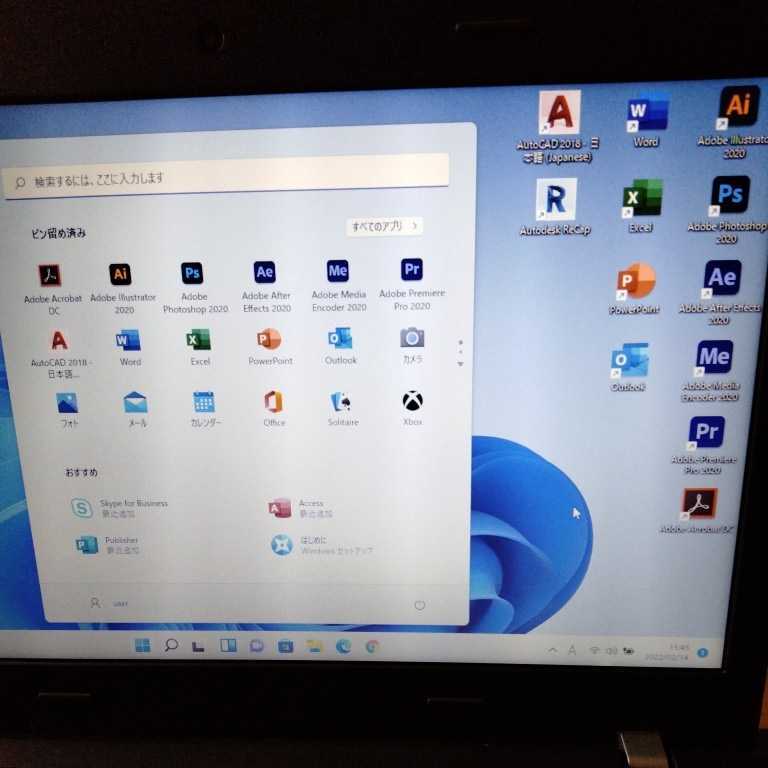Viewport: 768px width, 768px height.
Task: Open Microsoft Store on the taskbar
Action: (286, 647)
